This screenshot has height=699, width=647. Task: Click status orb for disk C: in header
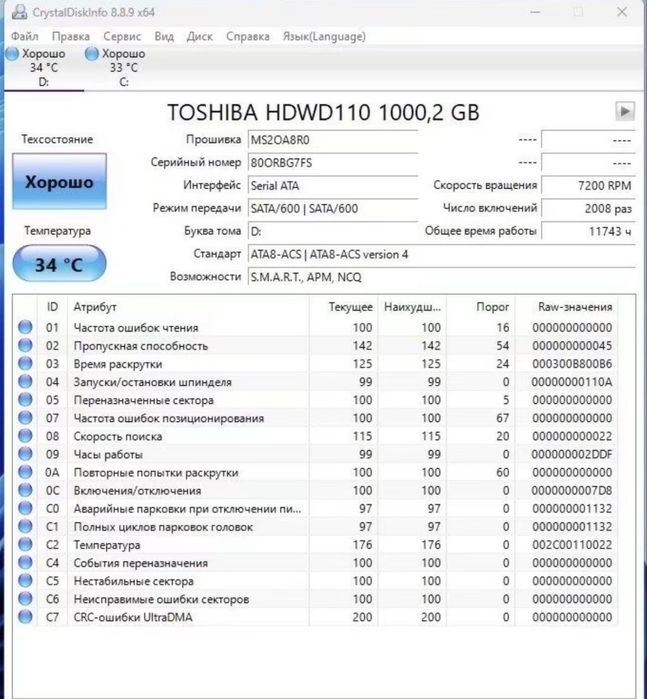tap(92, 53)
